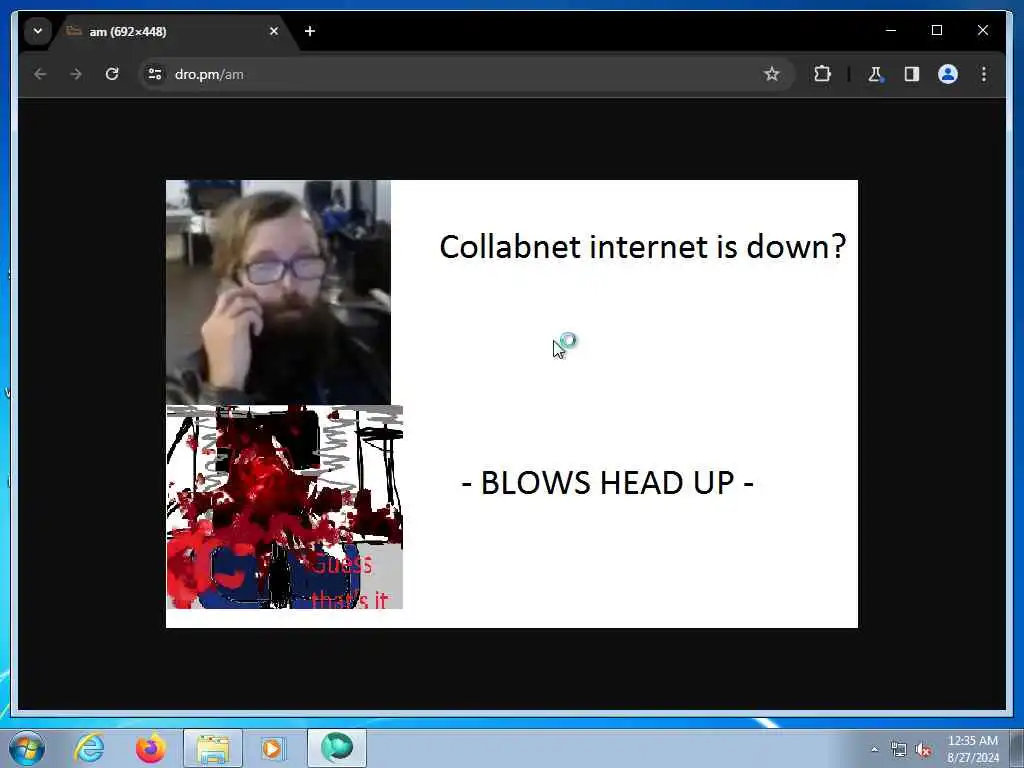The height and width of the screenshot is (768, 1024).
Task: Toggle the side panel
Action: click(x=912, y=74)
